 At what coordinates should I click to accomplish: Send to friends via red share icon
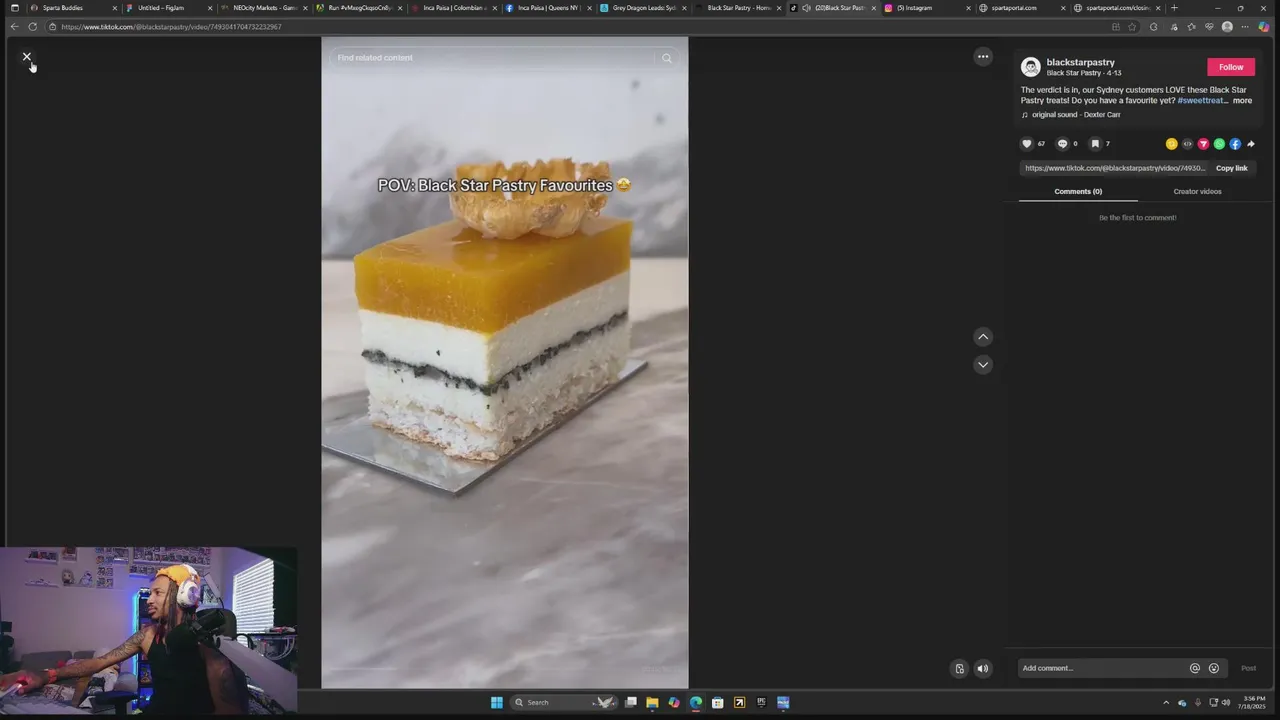1204,144
